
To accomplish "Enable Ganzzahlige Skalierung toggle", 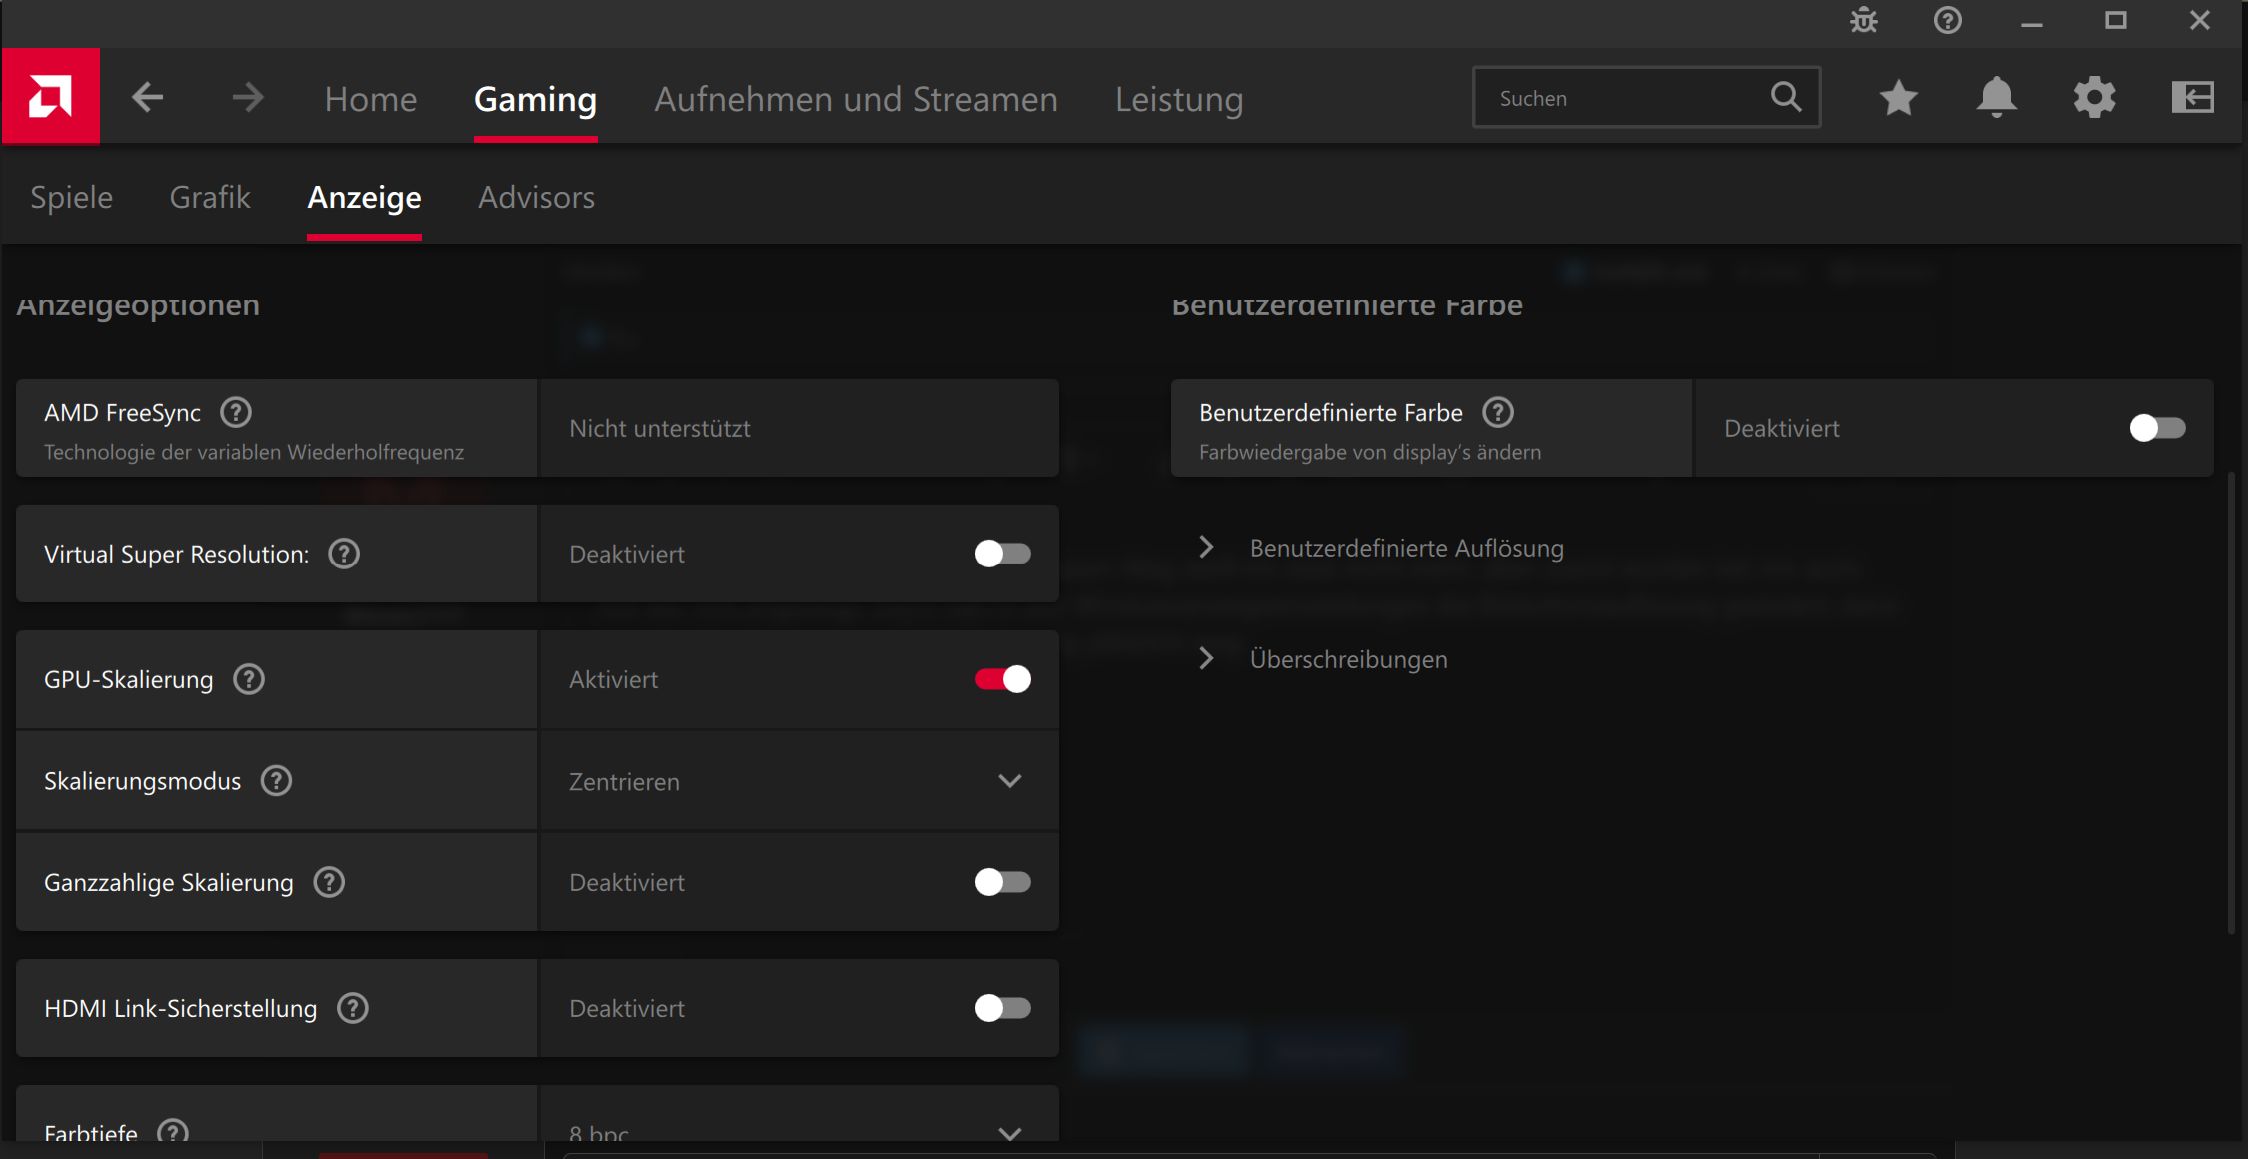I will click(1002, 882).
